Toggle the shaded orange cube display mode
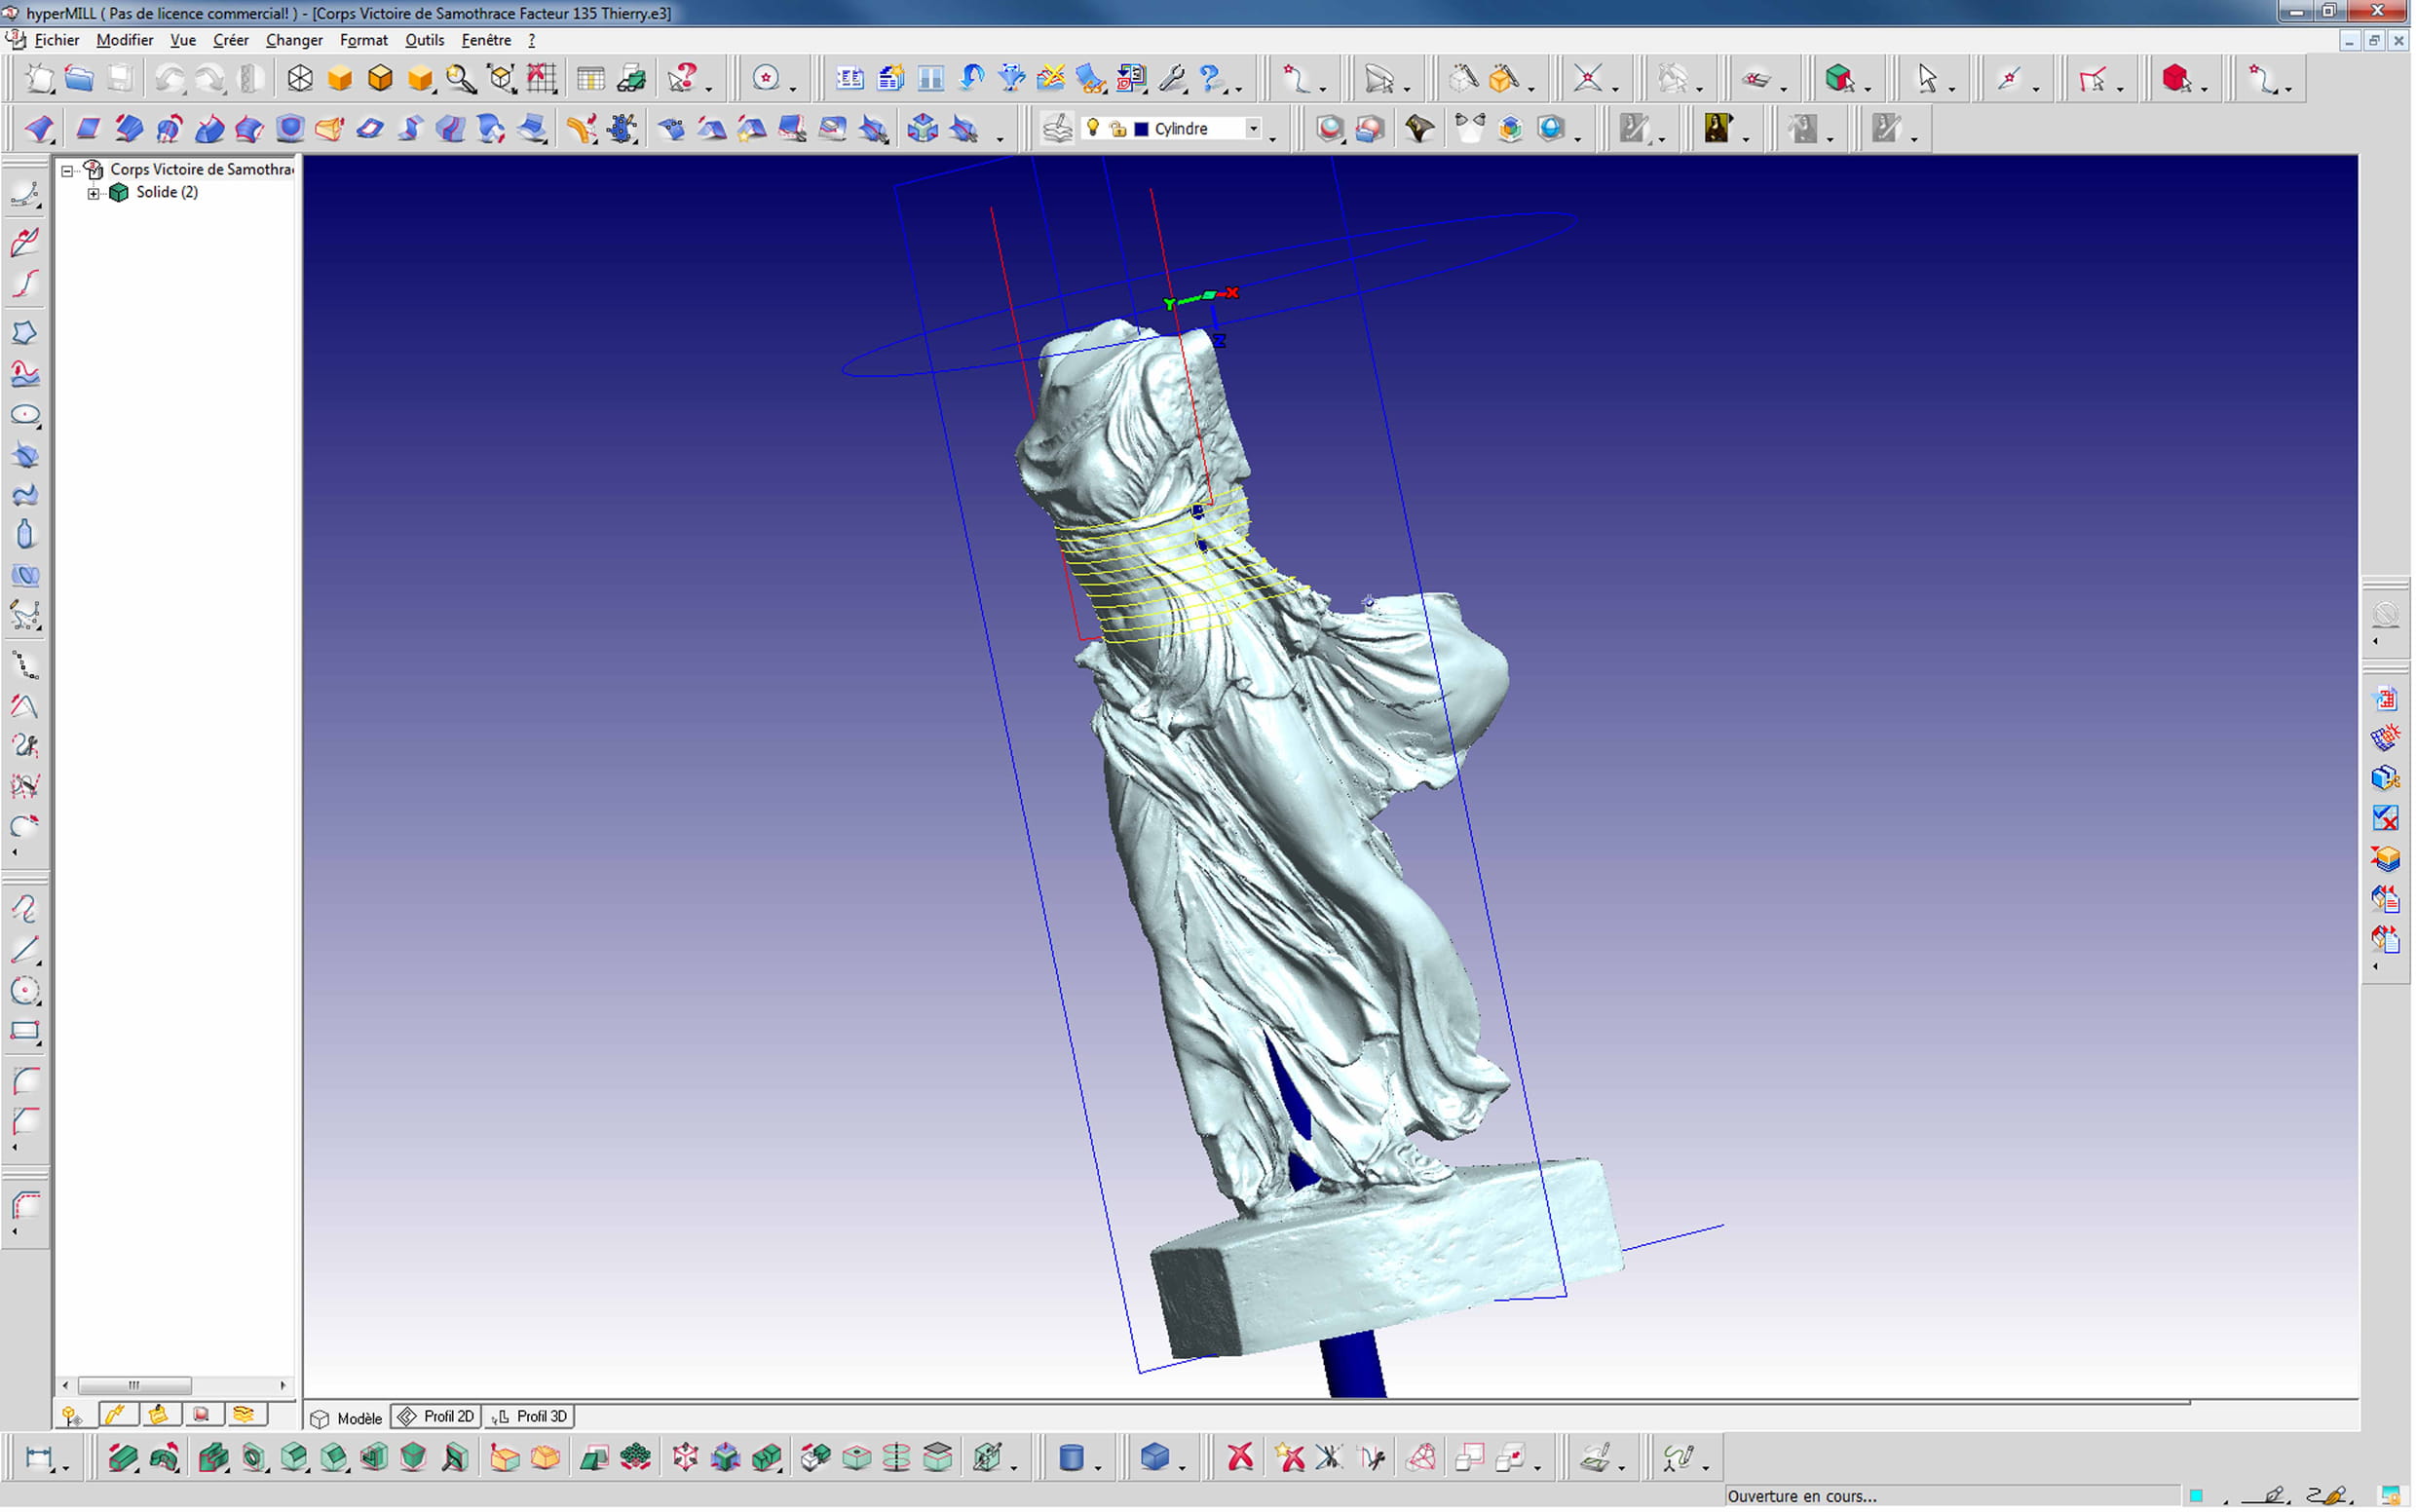 [340, 79]
